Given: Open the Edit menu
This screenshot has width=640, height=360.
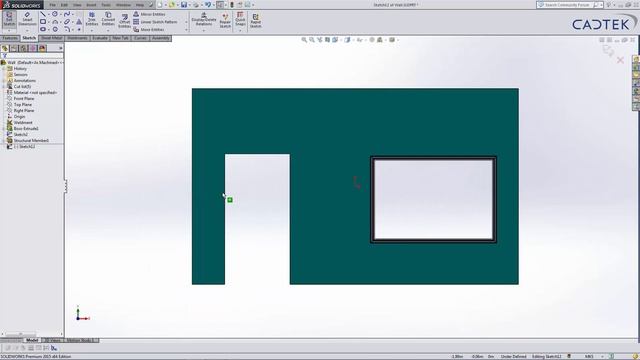Looking at the screenshot, I should coord(64,5).
